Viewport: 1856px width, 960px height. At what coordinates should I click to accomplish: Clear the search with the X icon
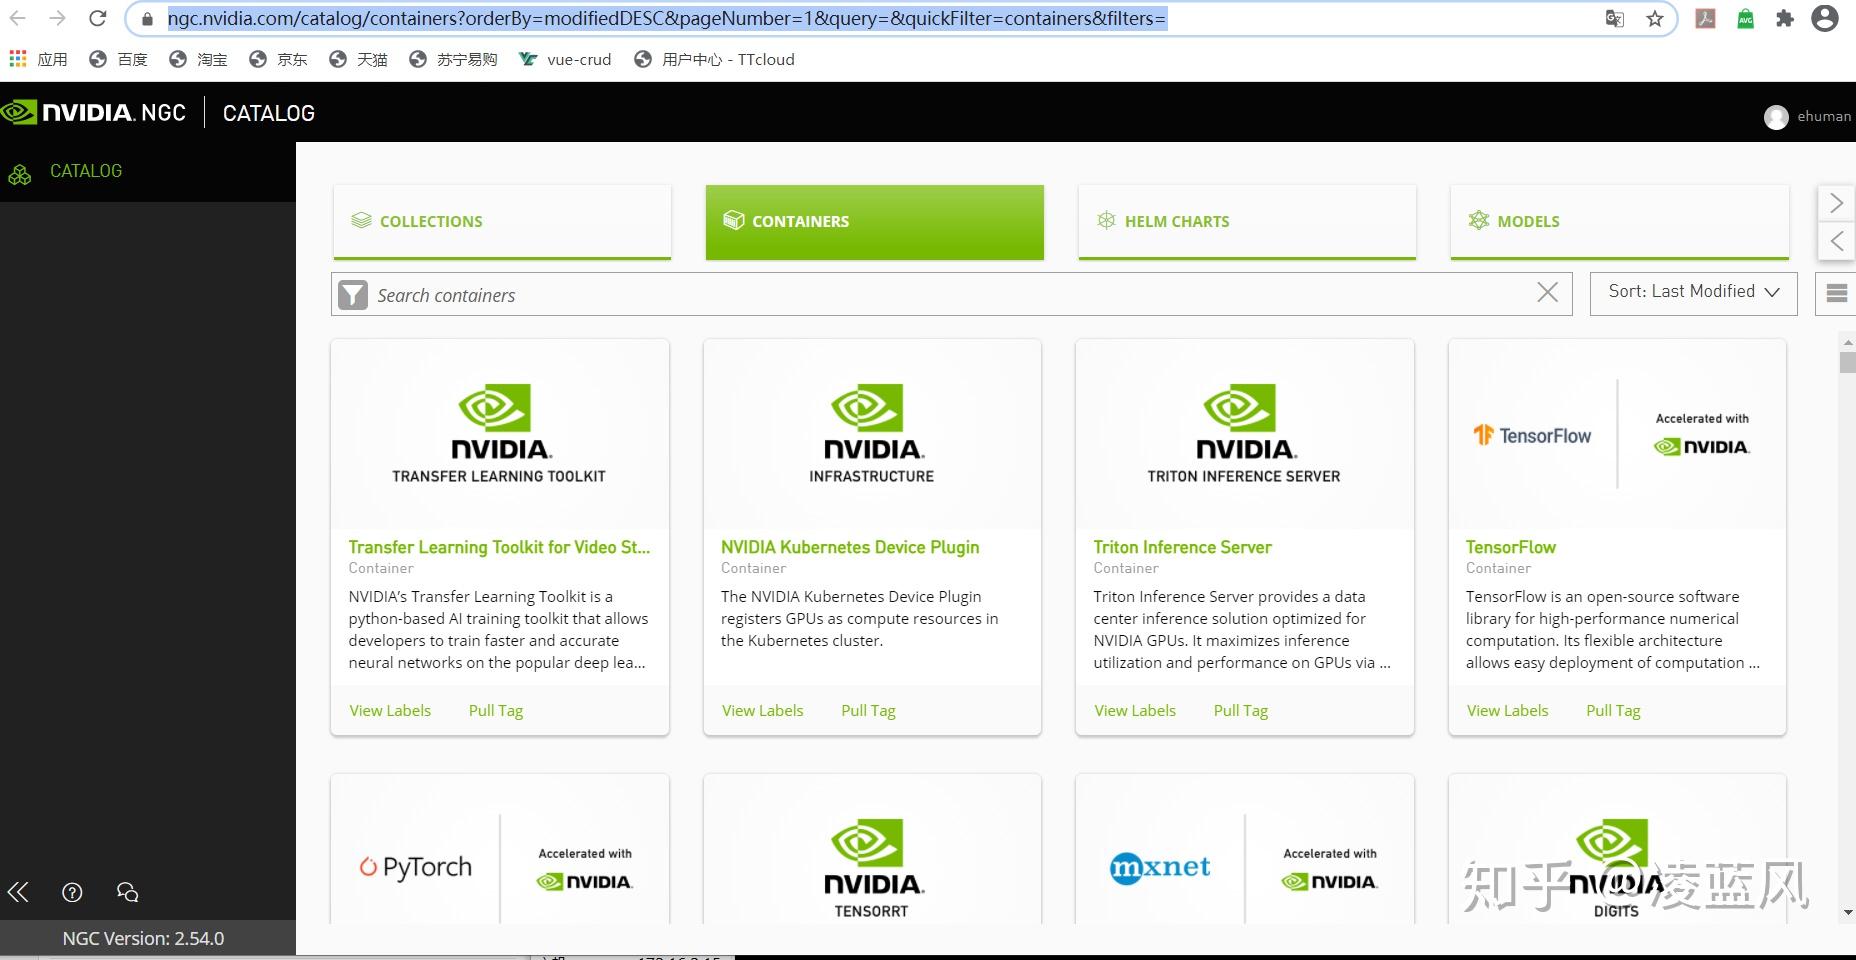tap(1547, 293)
